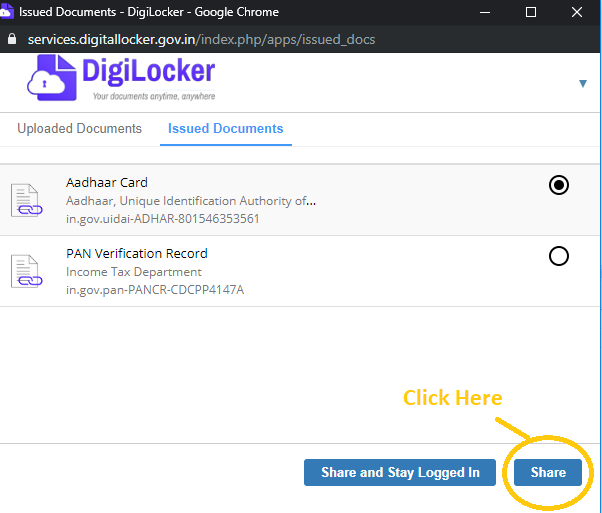Image resolution: width=602 pixels, height=513 pixels.
Task: Click the in.gov.pan-PANCR-CDCPP4147A text
Action: pos(155,290)
